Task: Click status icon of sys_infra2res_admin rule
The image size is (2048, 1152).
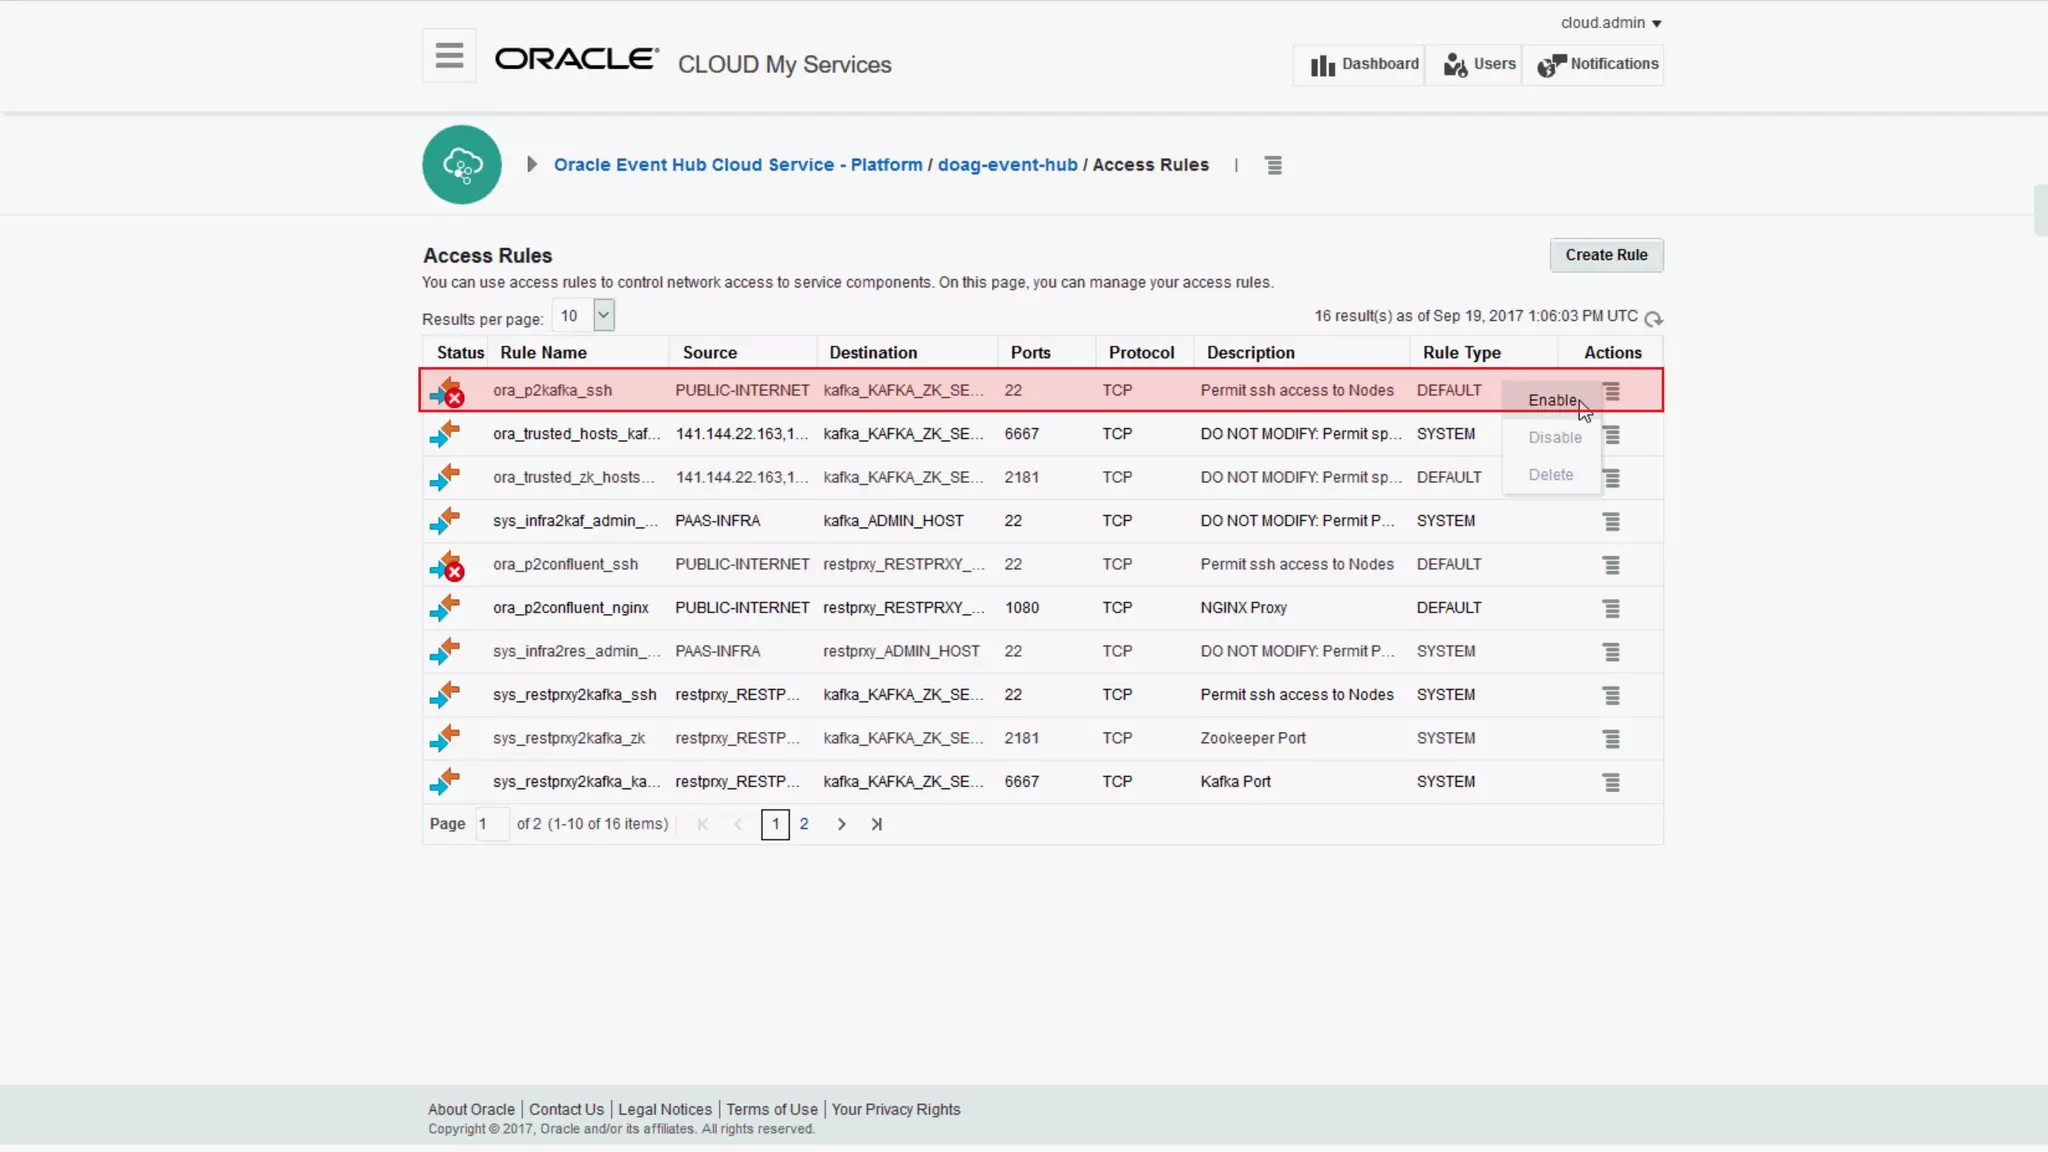Action: pyautogui.click(x=445, y=651)
